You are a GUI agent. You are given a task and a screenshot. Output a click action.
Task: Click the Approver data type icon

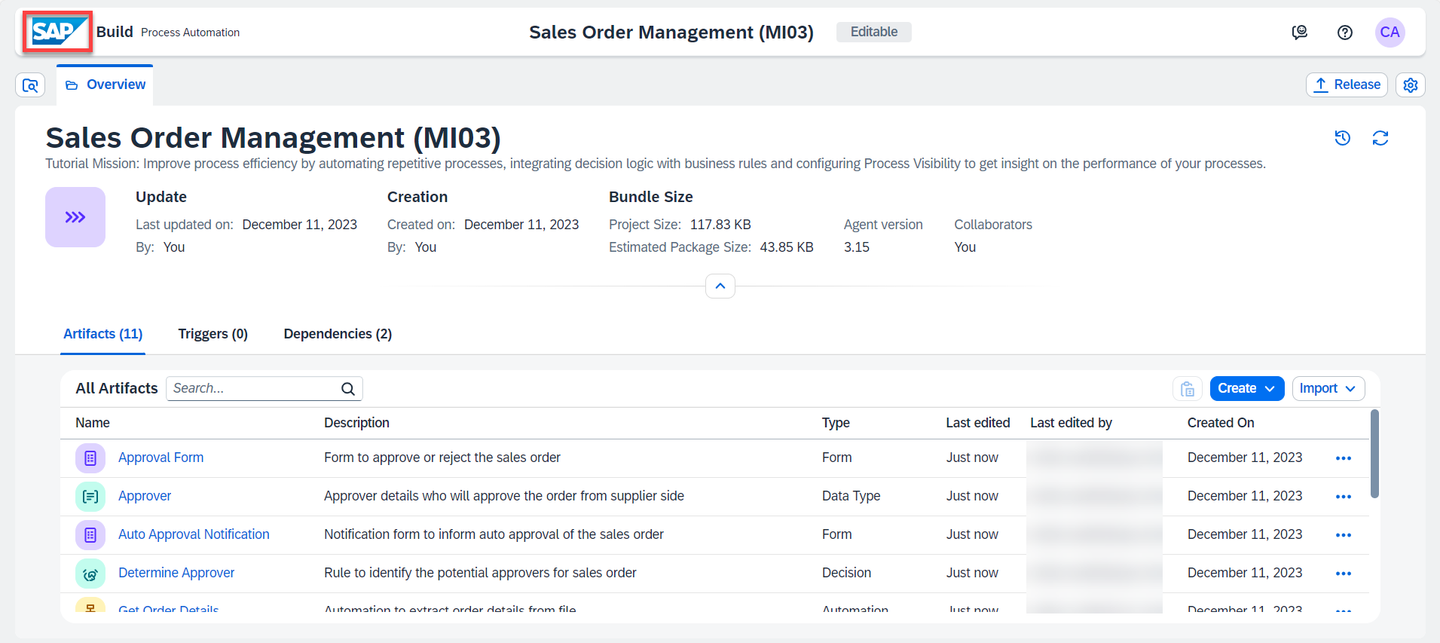coord(90,496)
